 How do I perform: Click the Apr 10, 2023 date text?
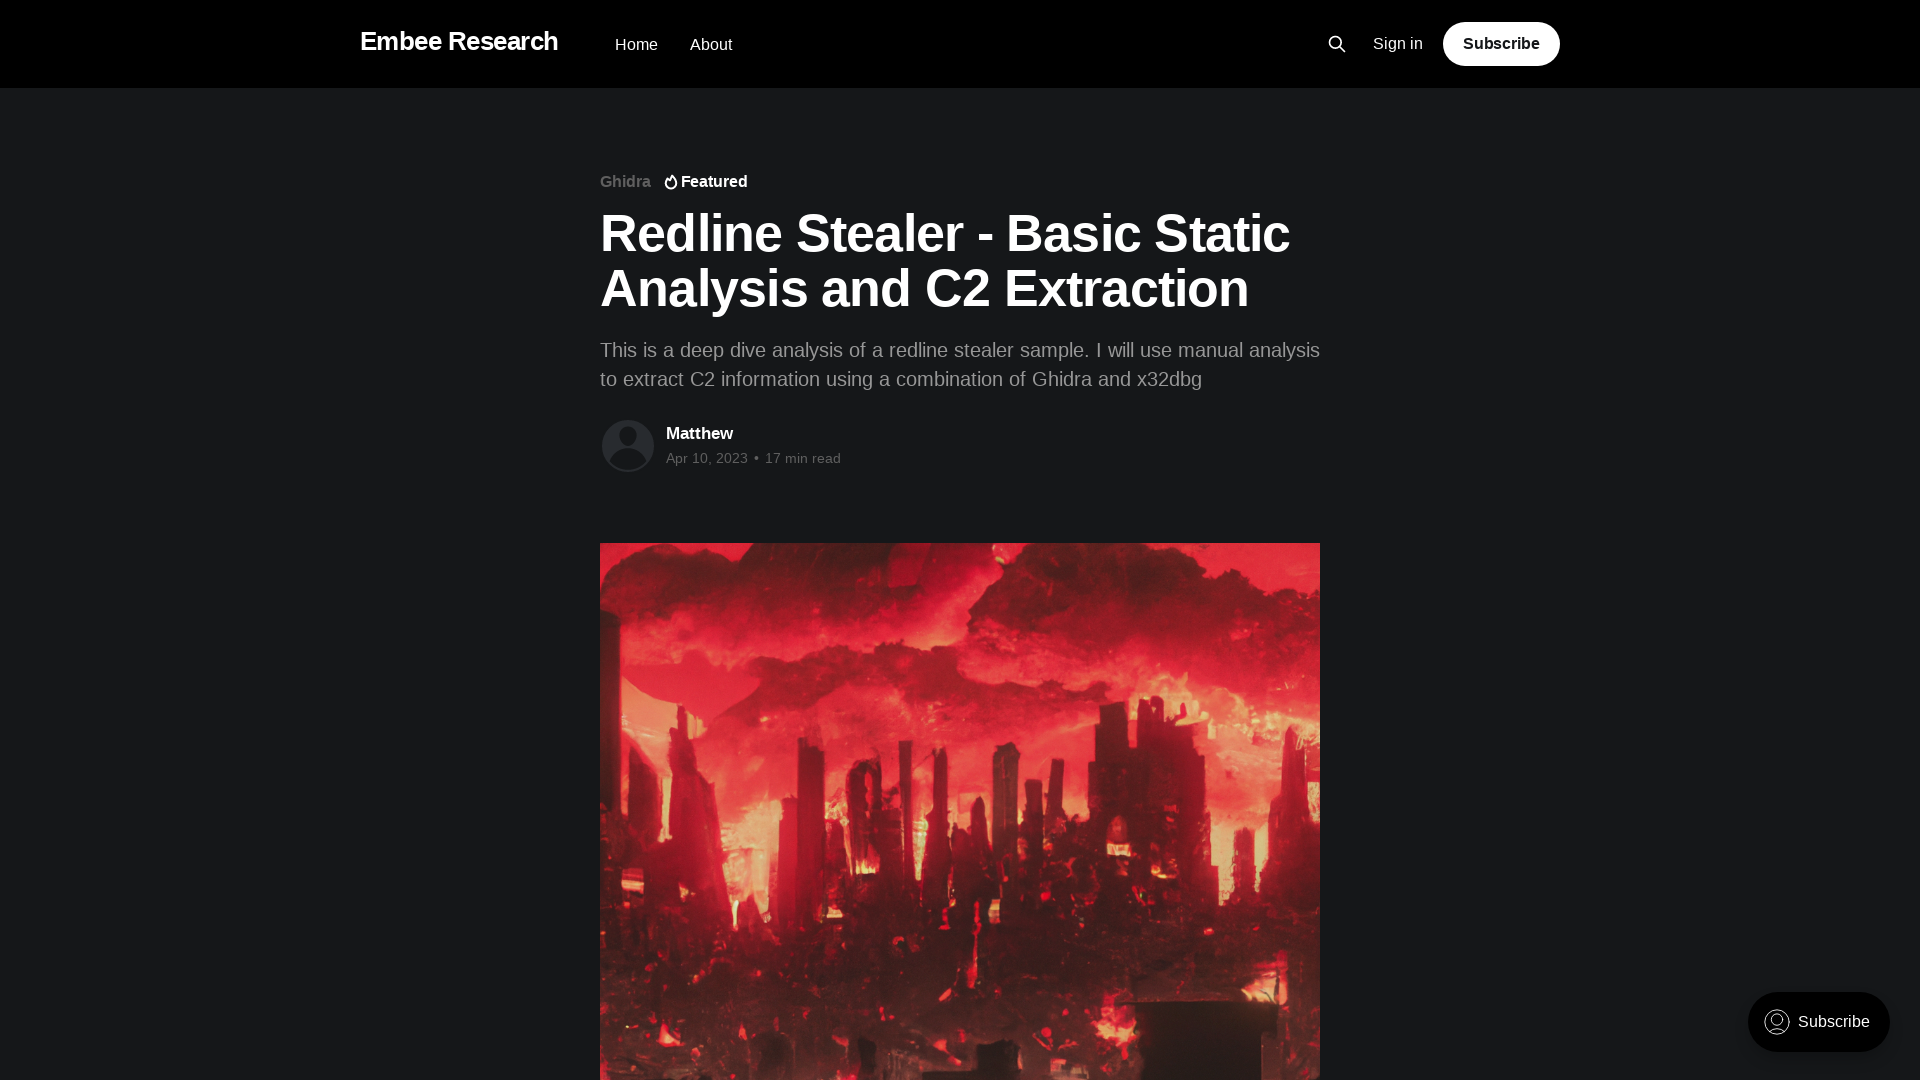coord(705,458)
